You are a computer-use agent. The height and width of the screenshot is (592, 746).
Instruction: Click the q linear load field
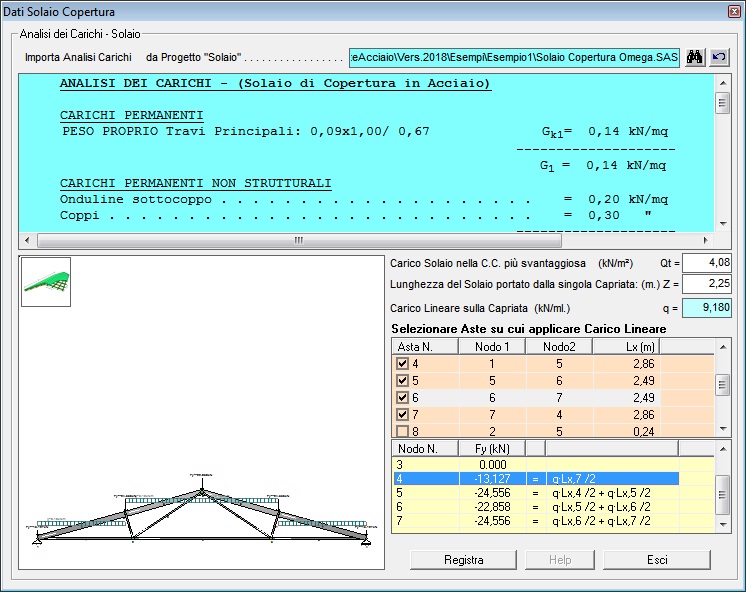[x=707, y=308]
